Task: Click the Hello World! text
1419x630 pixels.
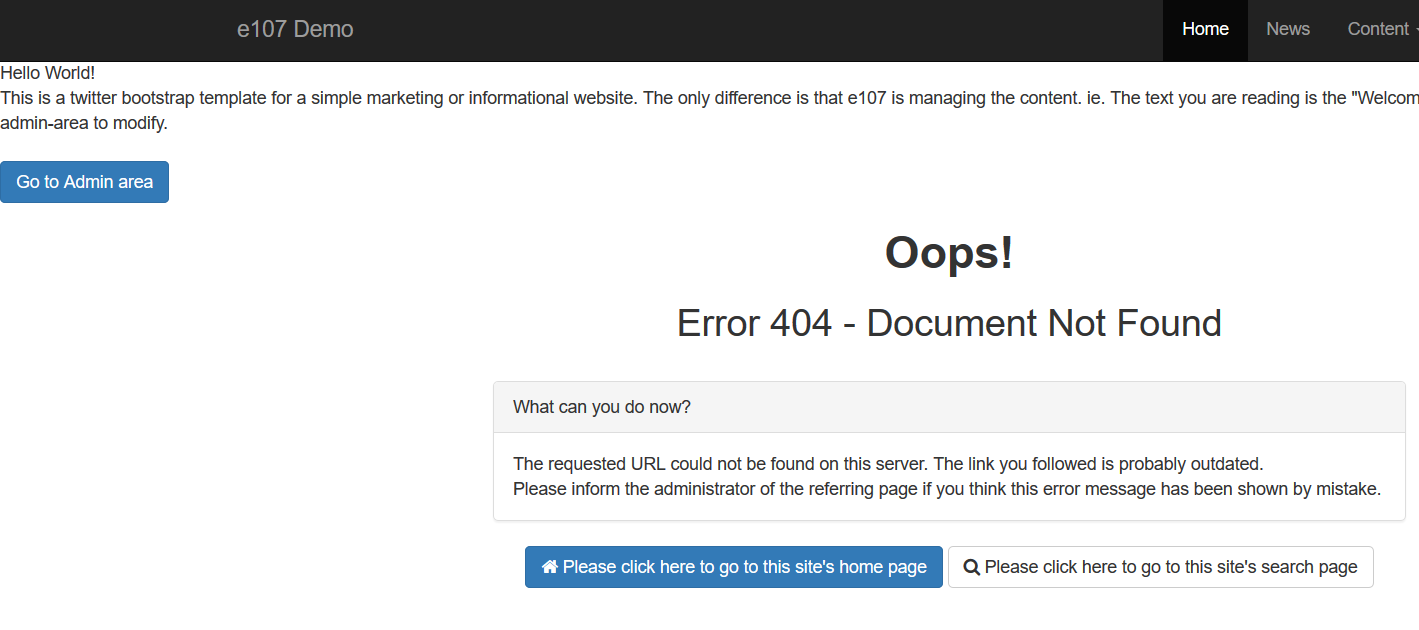Action: [x=48, y=73]
